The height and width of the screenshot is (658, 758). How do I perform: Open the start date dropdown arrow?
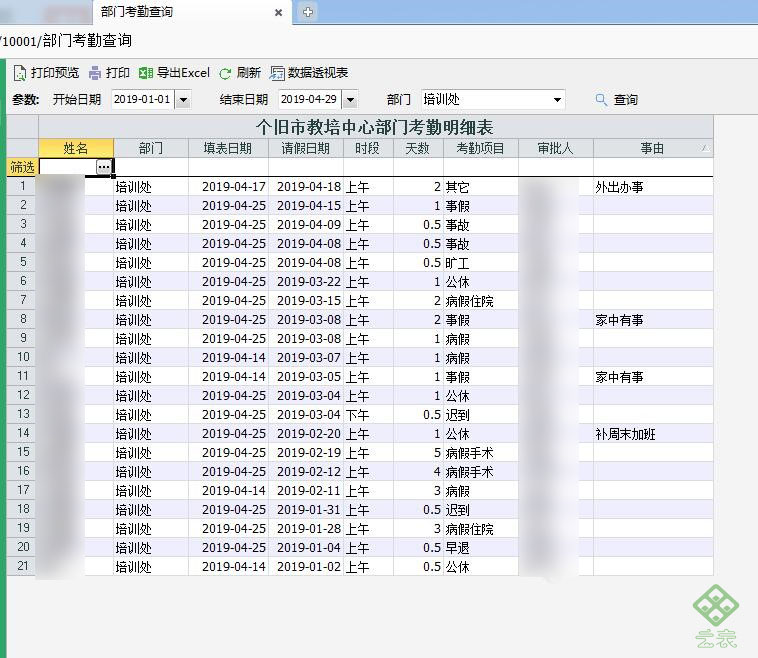(x=183, y=100)
